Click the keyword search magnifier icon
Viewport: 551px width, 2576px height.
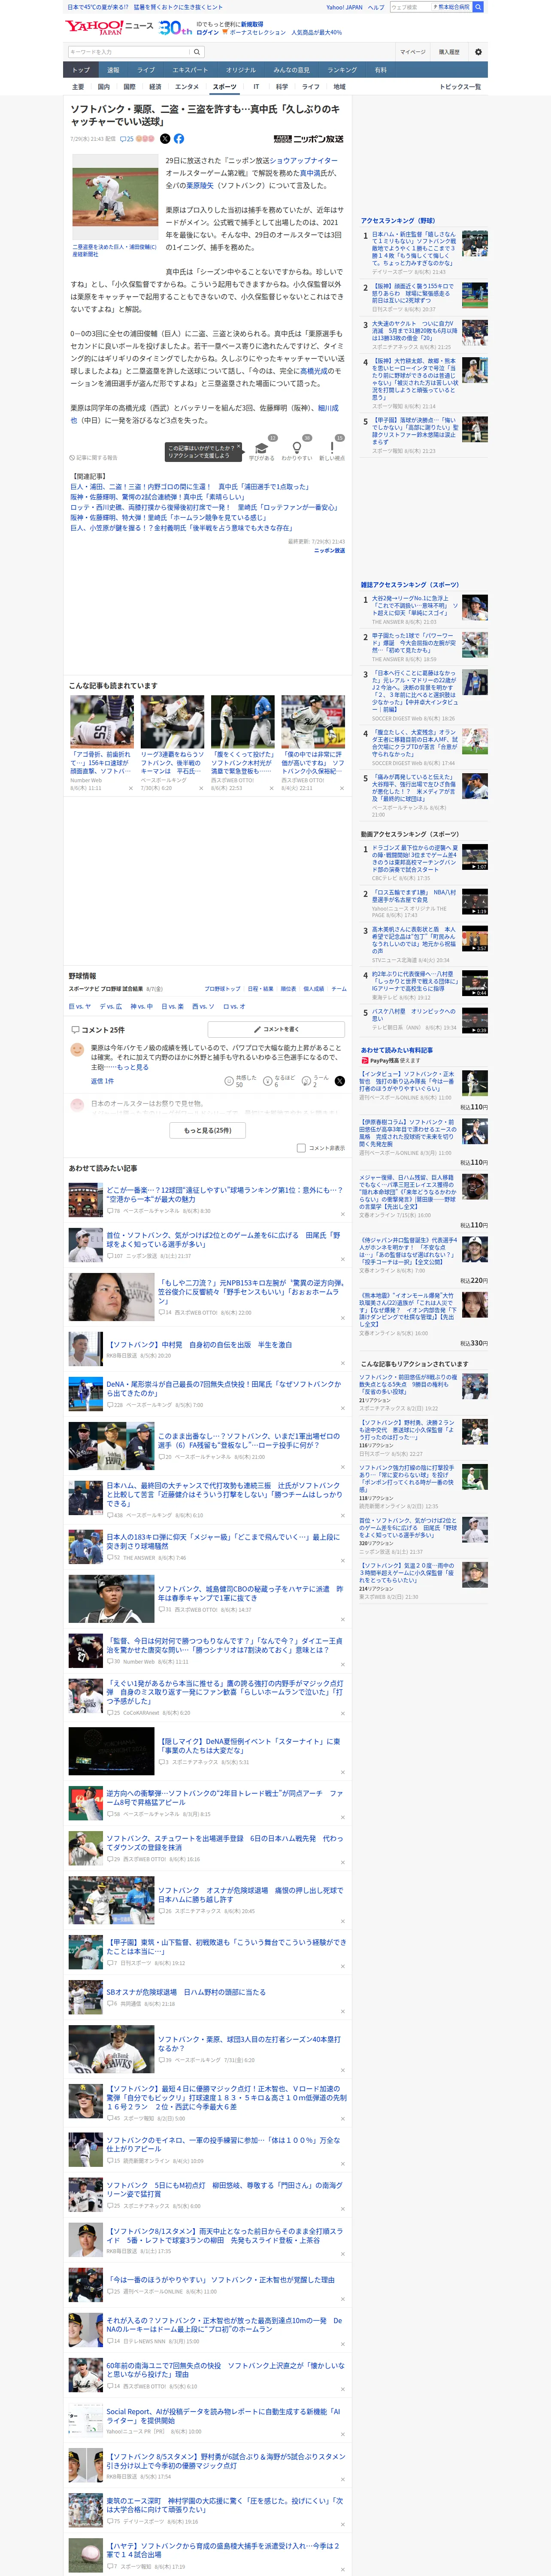197,52
